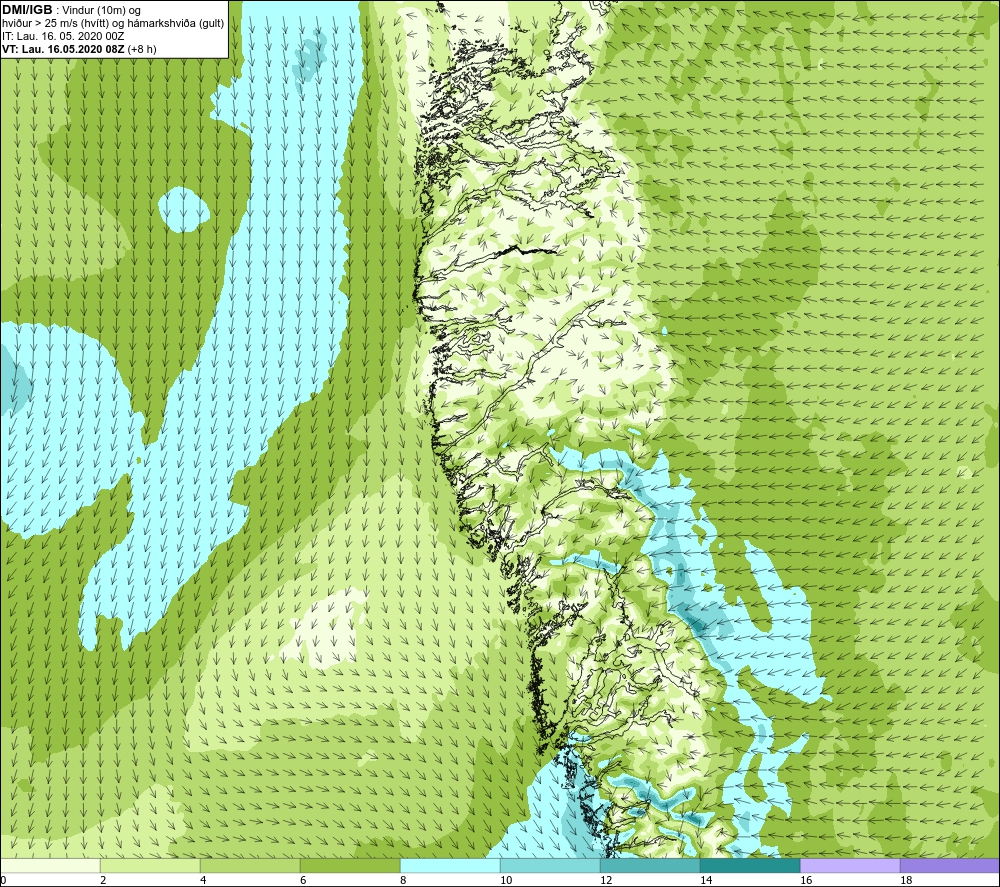
Task: Click the legend scale label "6"
Action: point(304,881)
